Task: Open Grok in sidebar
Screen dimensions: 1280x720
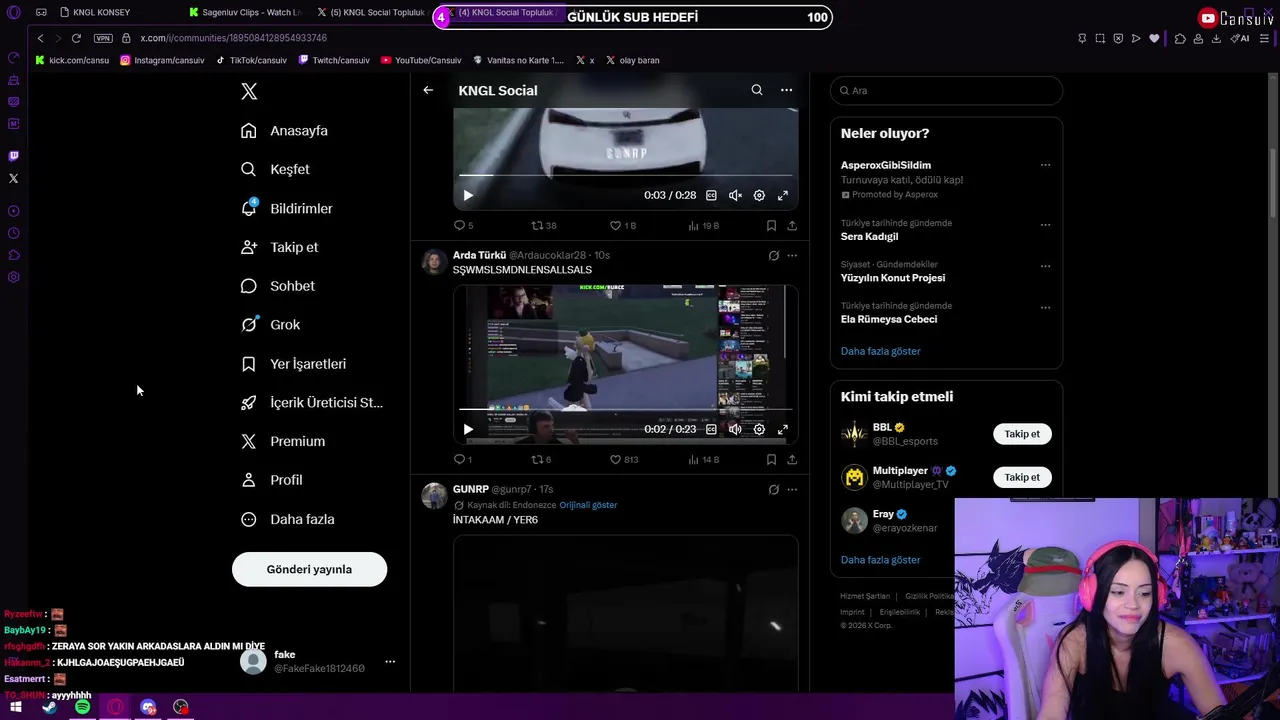Action: [271, 325]
